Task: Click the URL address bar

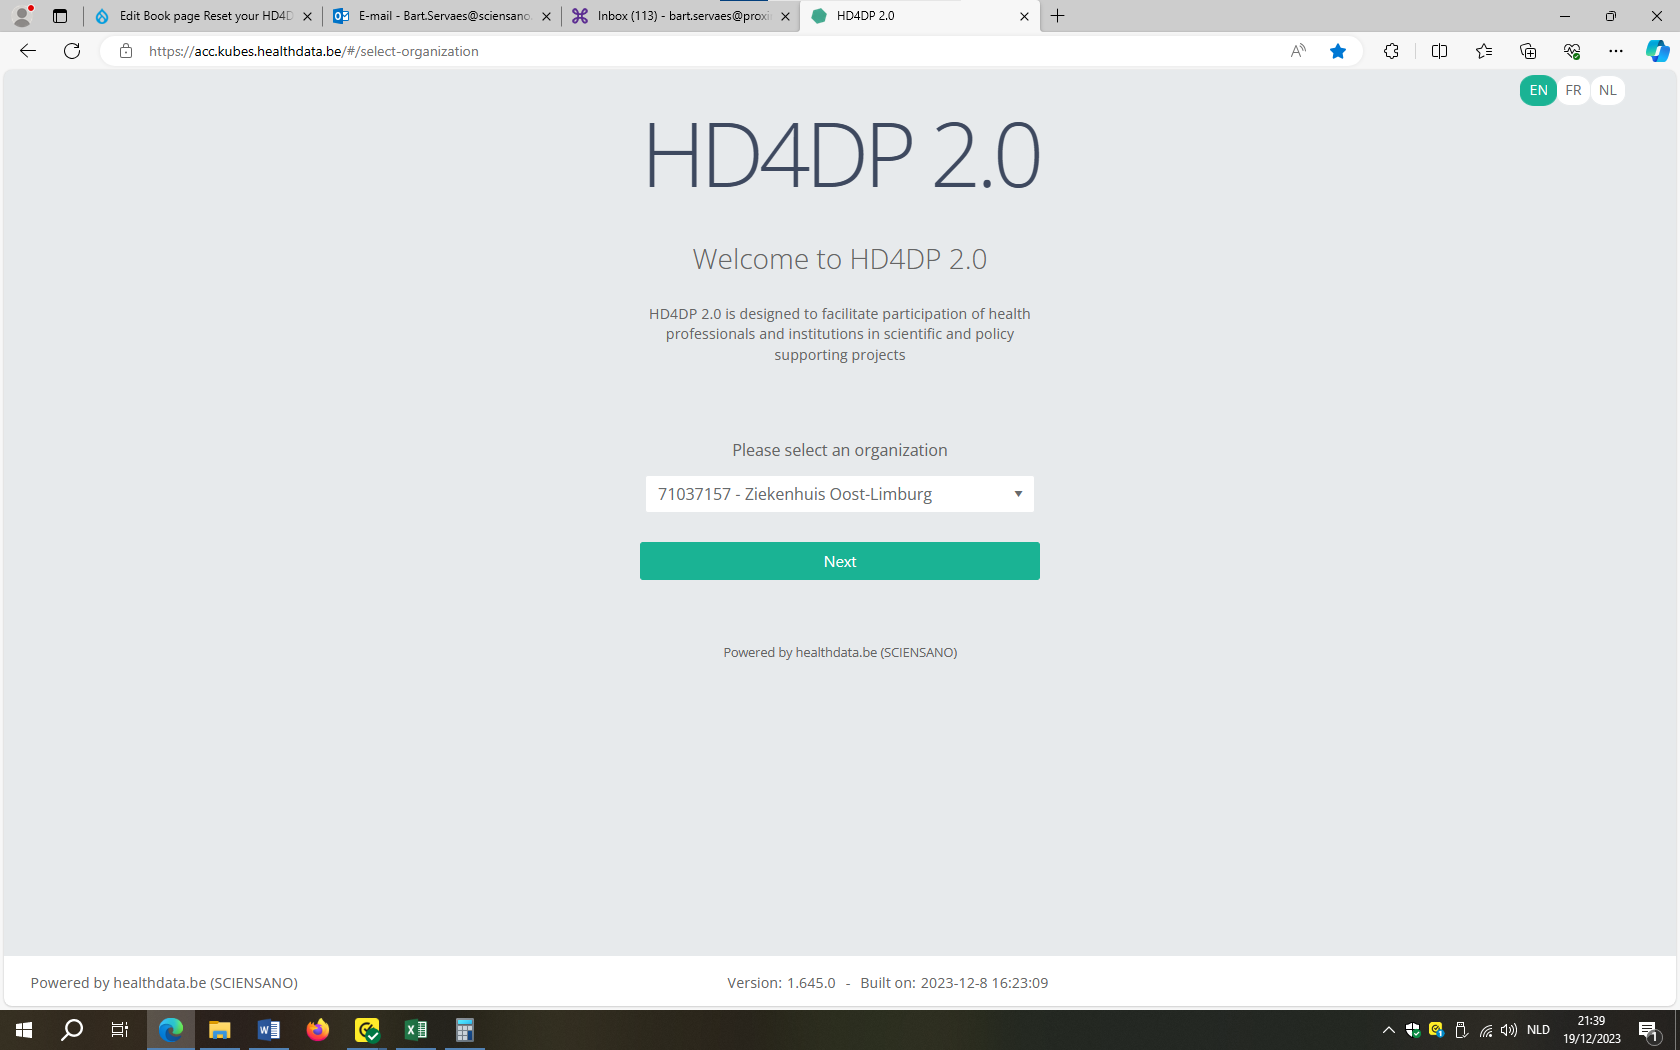Action: click(700, 51)
